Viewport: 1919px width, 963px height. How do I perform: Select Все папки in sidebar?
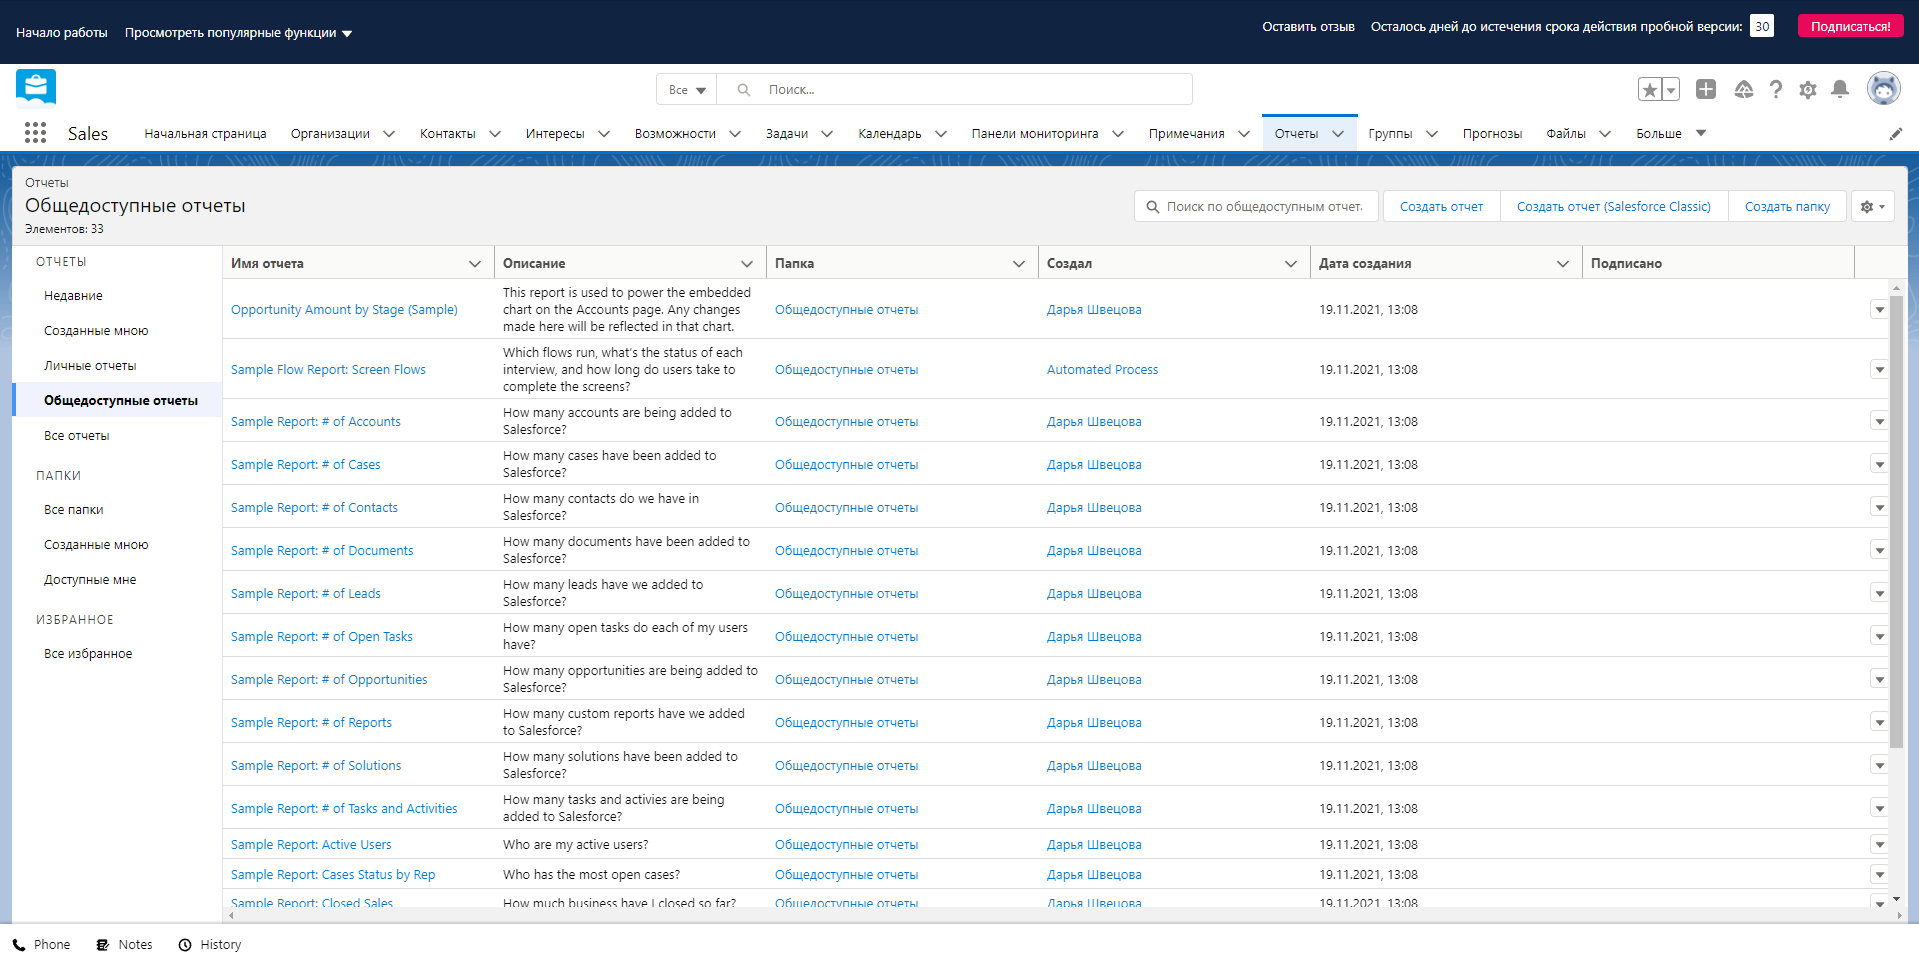pyautogui.click(x=74, y=510)
